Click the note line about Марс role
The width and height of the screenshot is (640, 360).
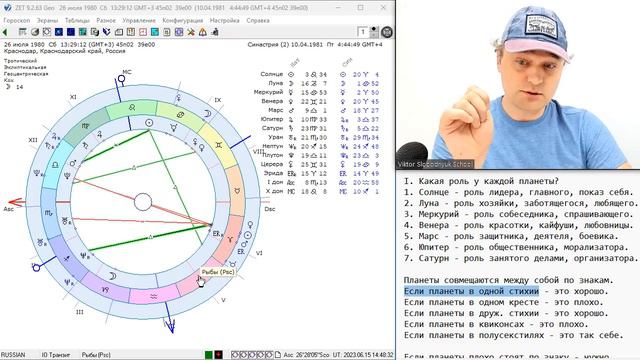[511, 236]
